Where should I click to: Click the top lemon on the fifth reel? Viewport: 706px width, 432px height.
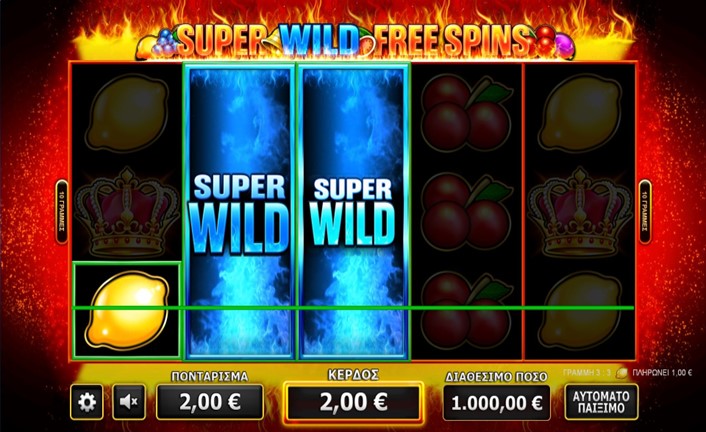click(x=581, y=113)
